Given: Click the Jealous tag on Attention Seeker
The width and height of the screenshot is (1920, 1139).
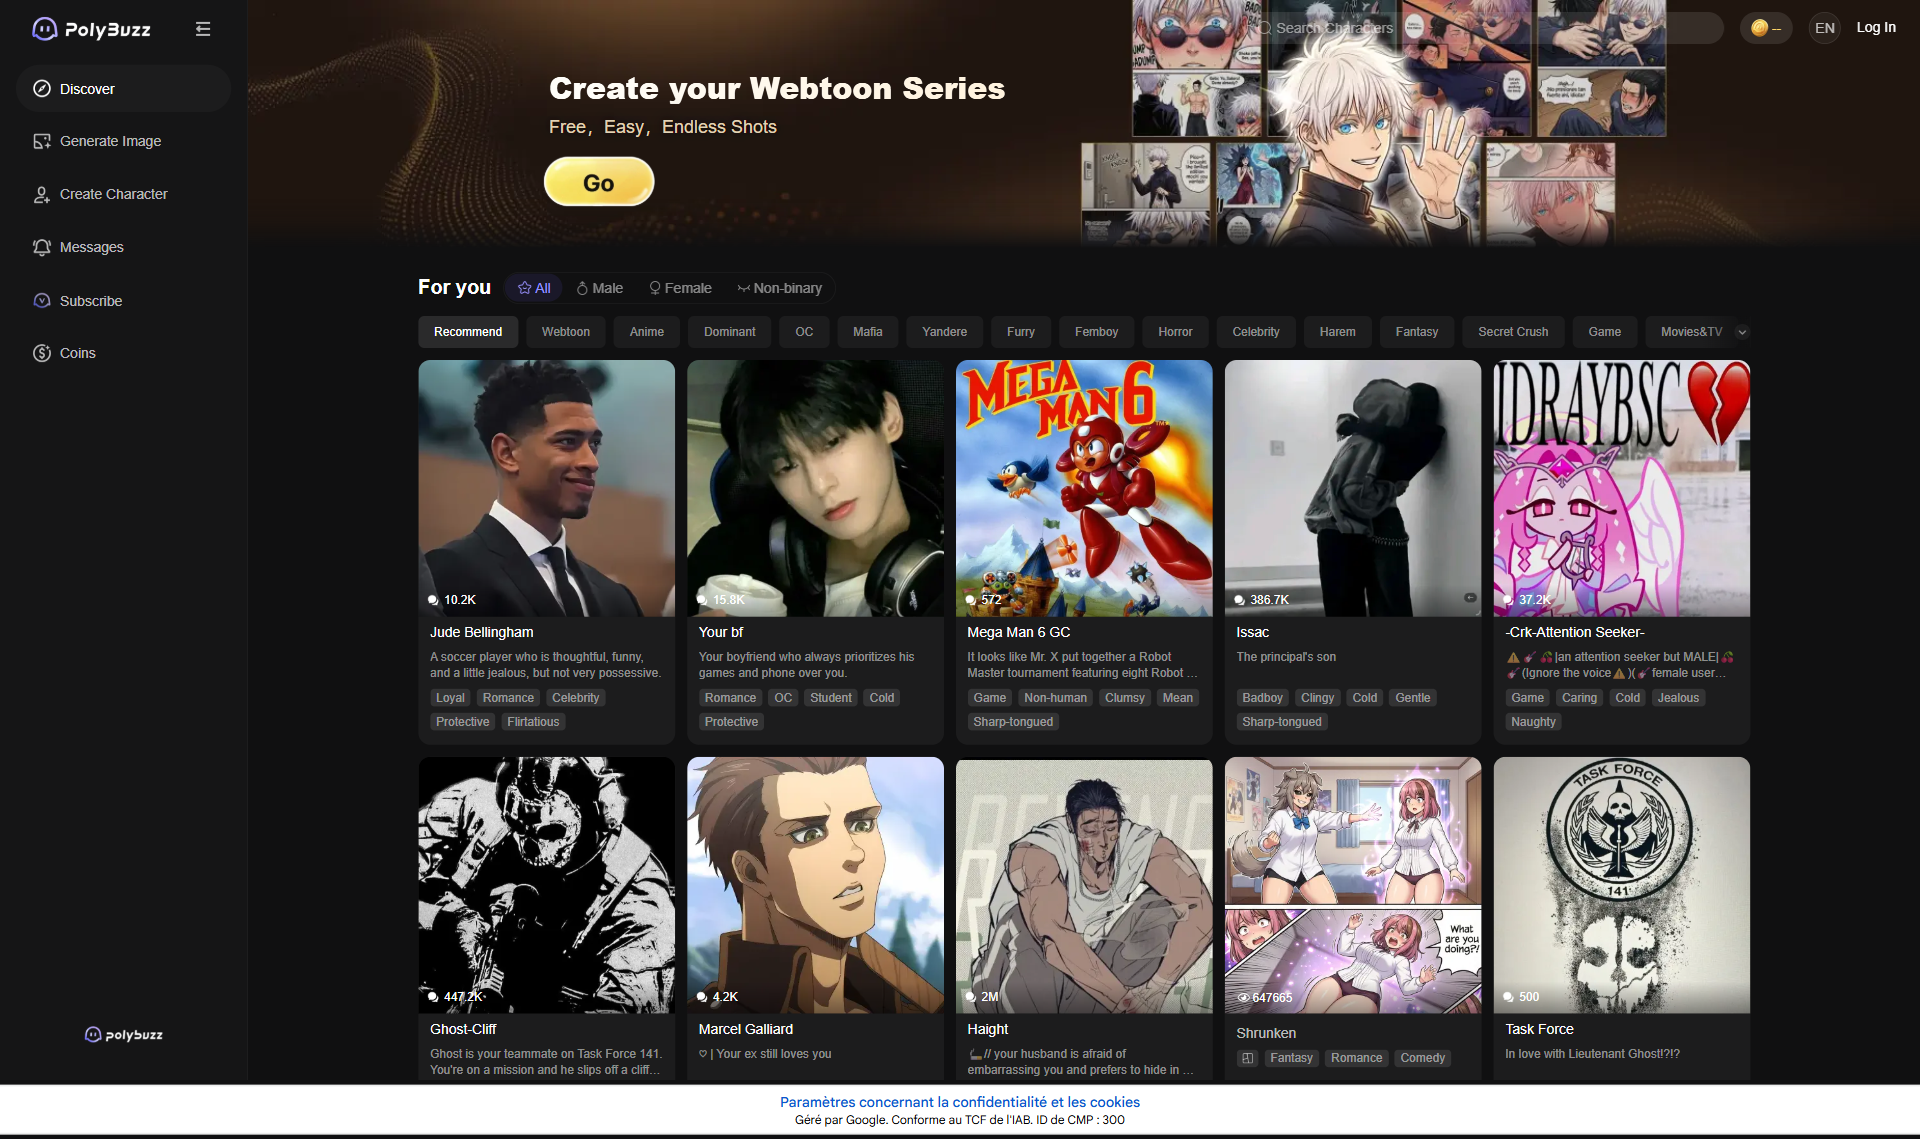Looking at the screenshot, I should [x=1678, y=698].
